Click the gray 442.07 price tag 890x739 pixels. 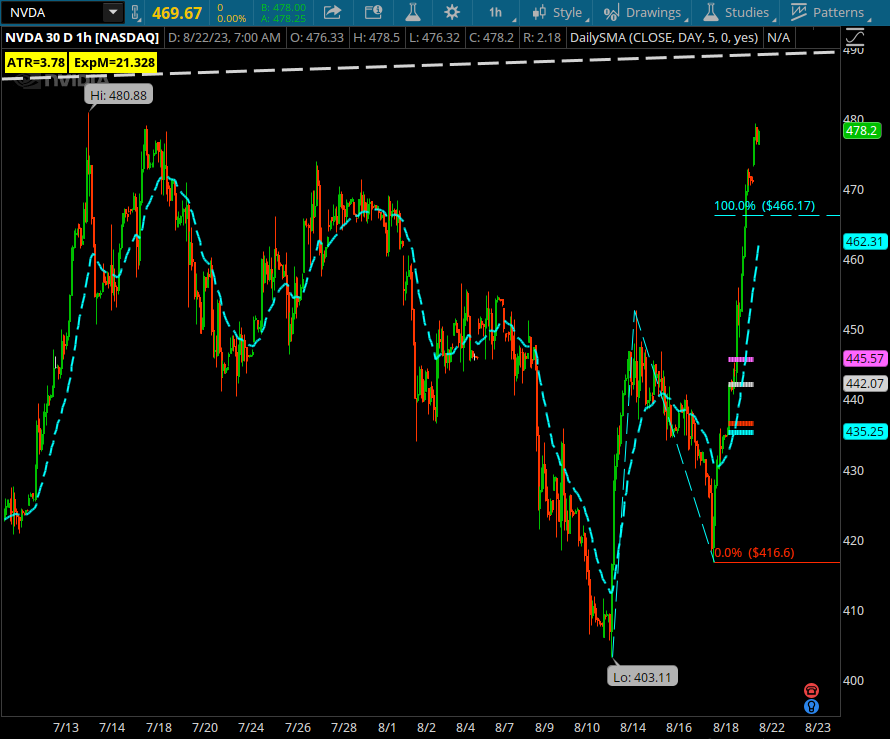pos(864,384)
